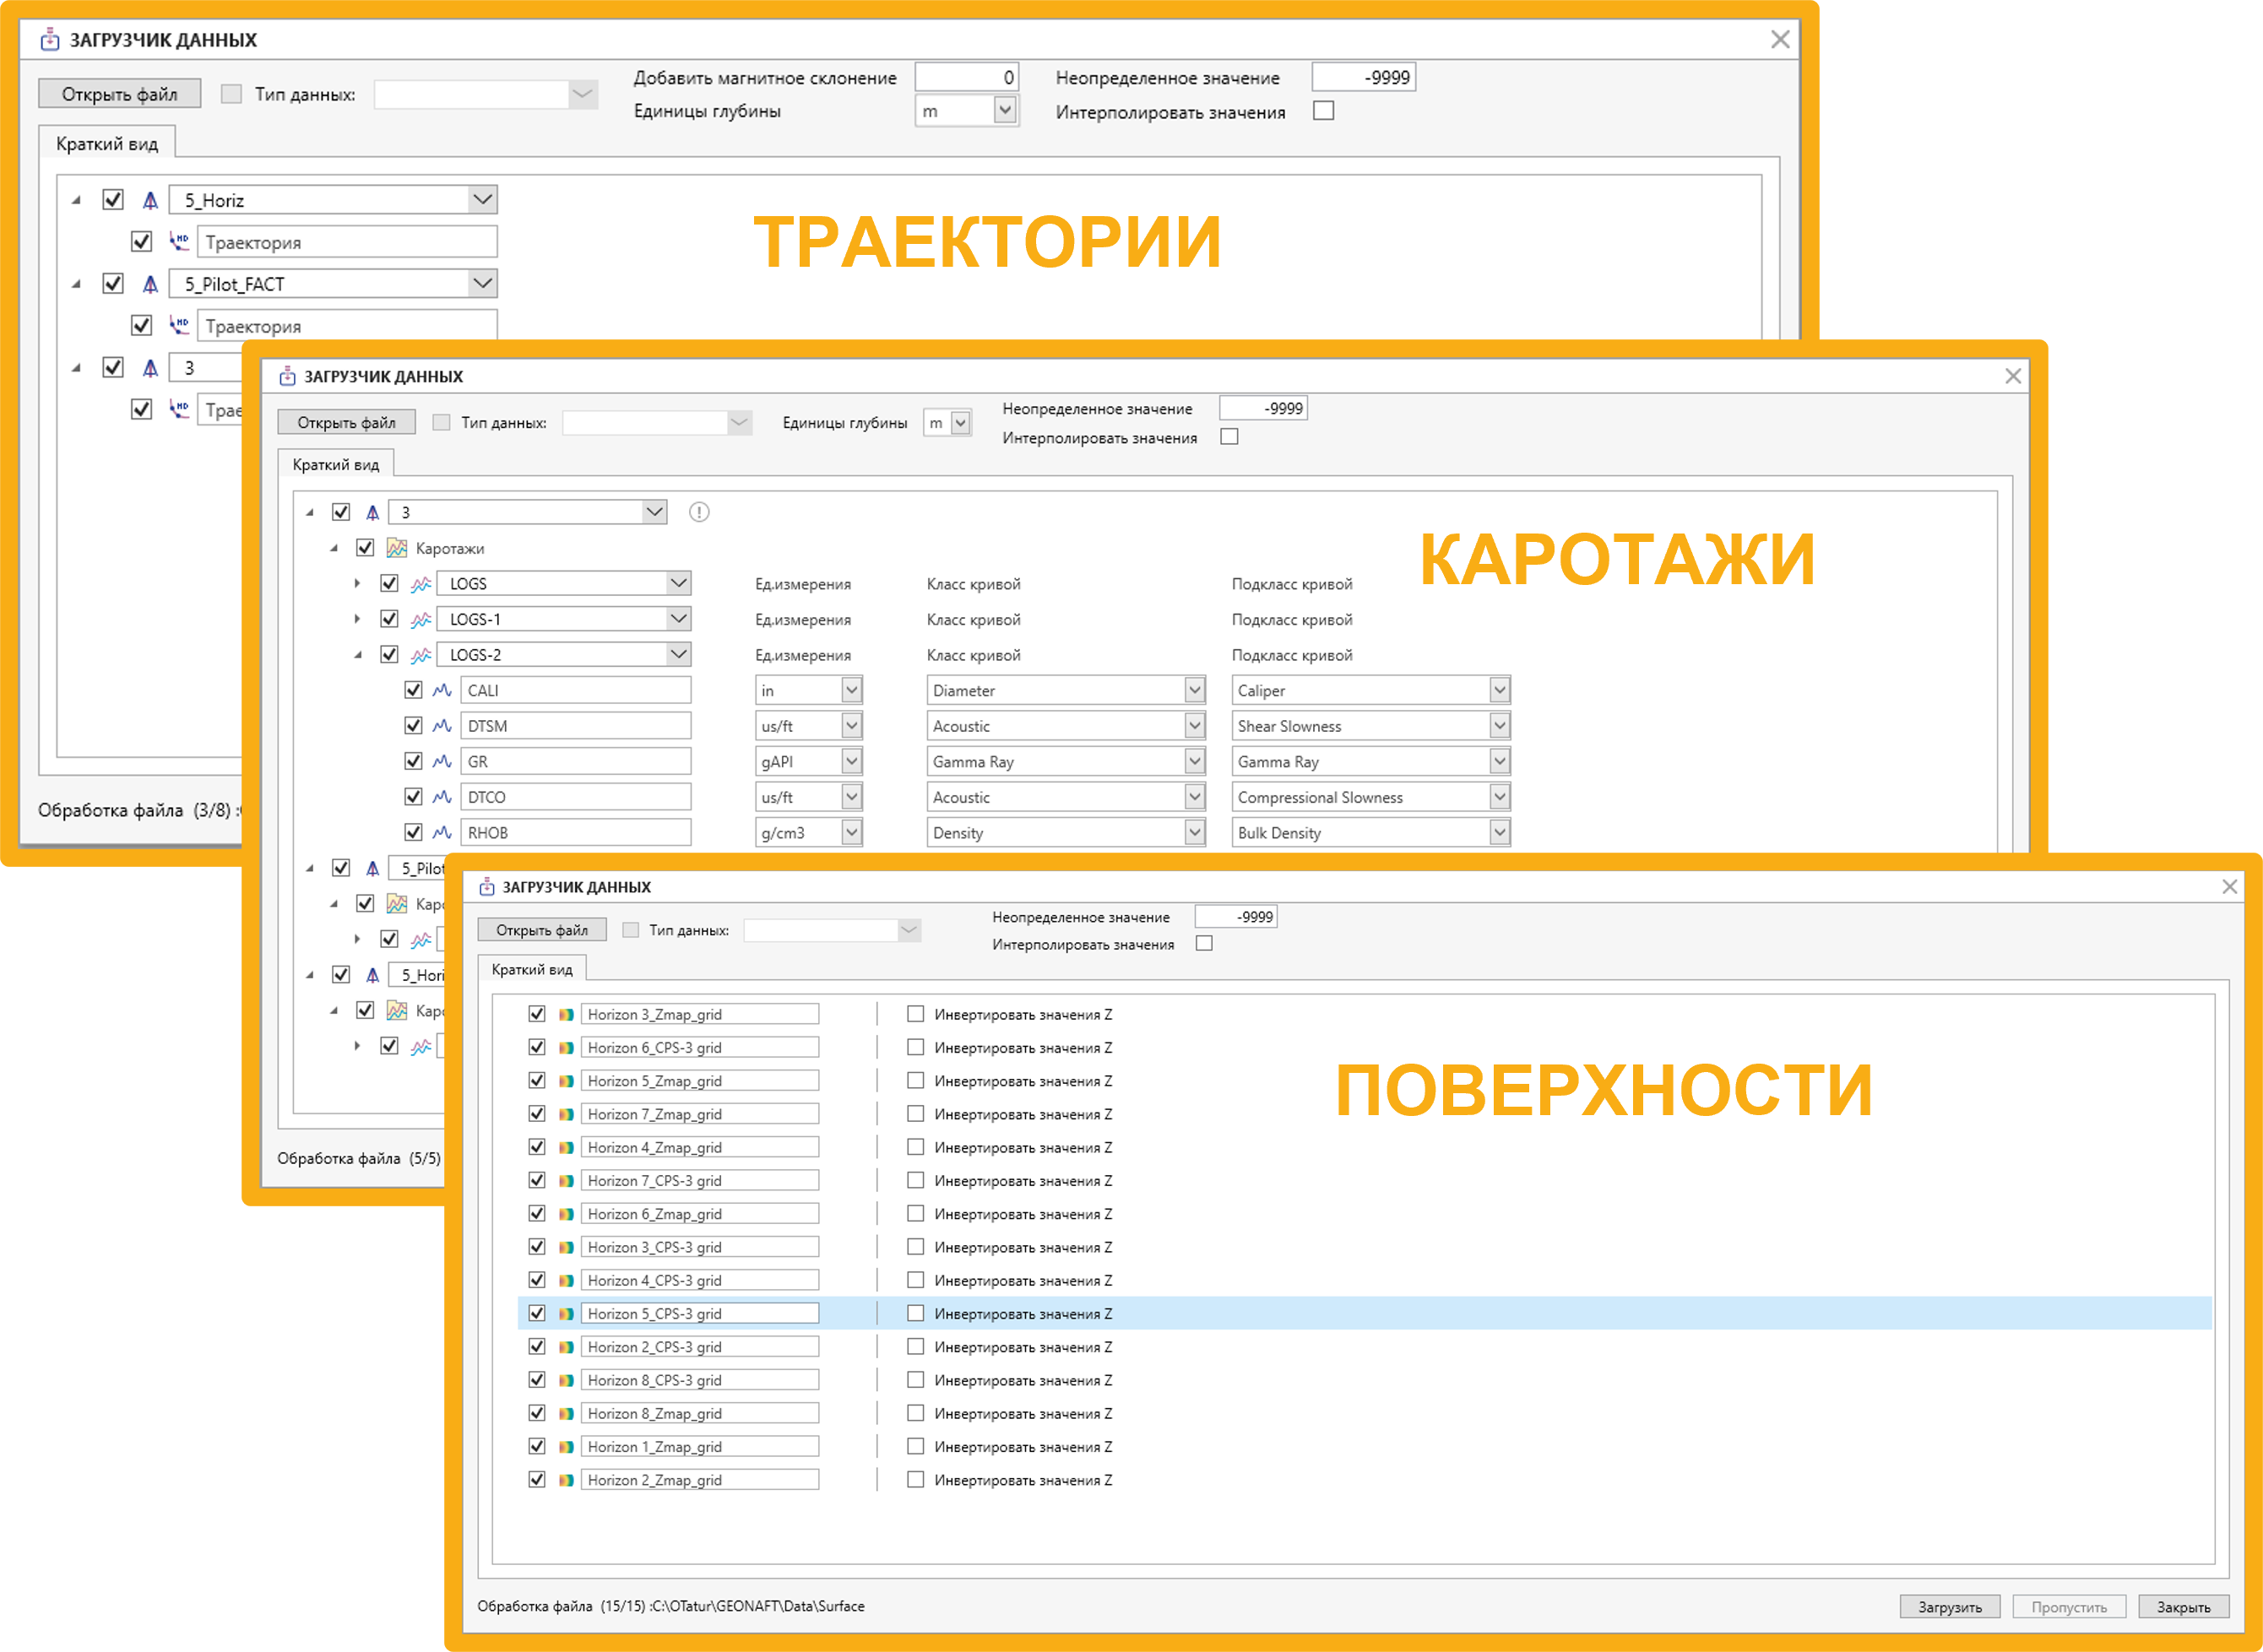Click the curve icon beside DTCO
The image size is (2263, 1652).
click(442, 798)
